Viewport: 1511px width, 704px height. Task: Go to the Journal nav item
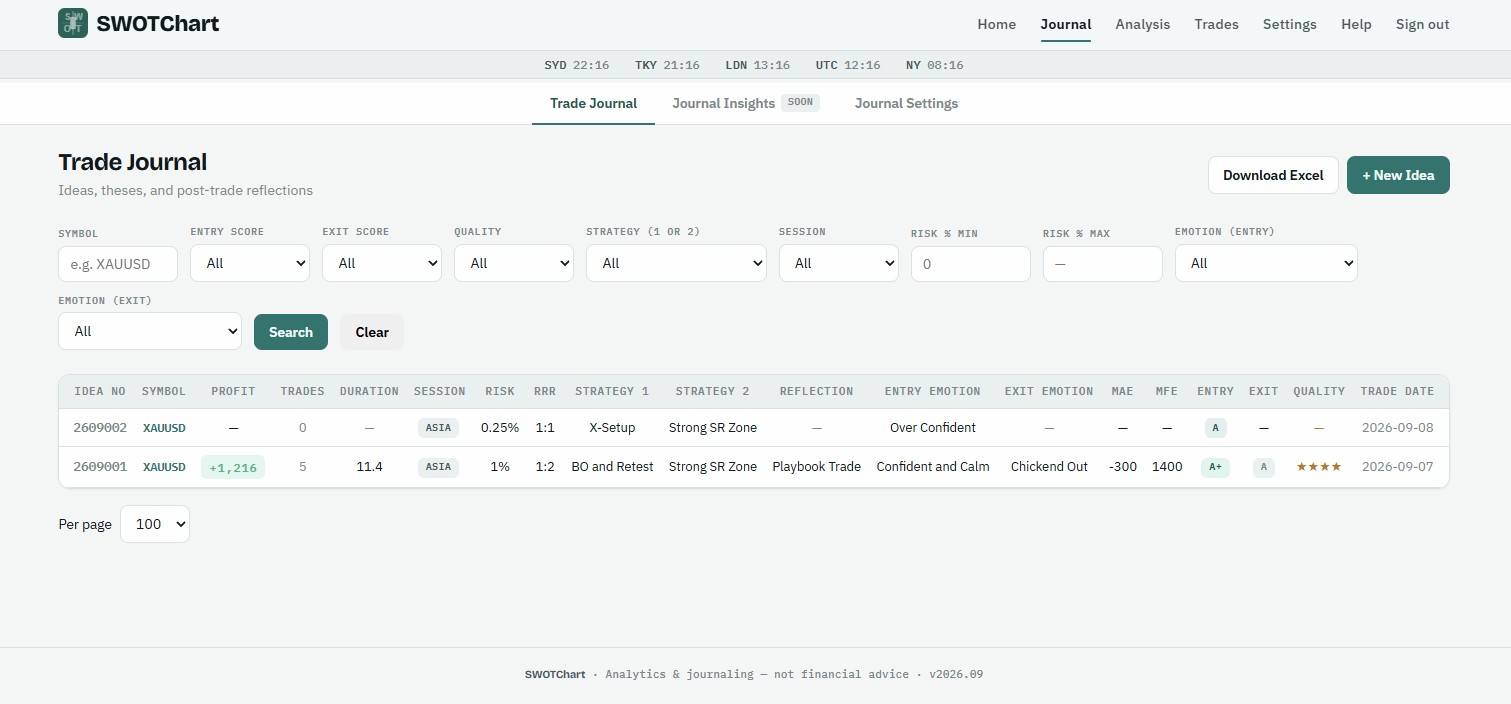pos(1066,24)
